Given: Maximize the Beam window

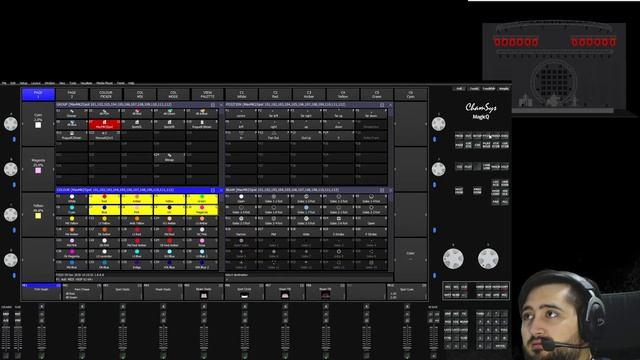Looking at the screenshot, I should click(x=382, y=190).
